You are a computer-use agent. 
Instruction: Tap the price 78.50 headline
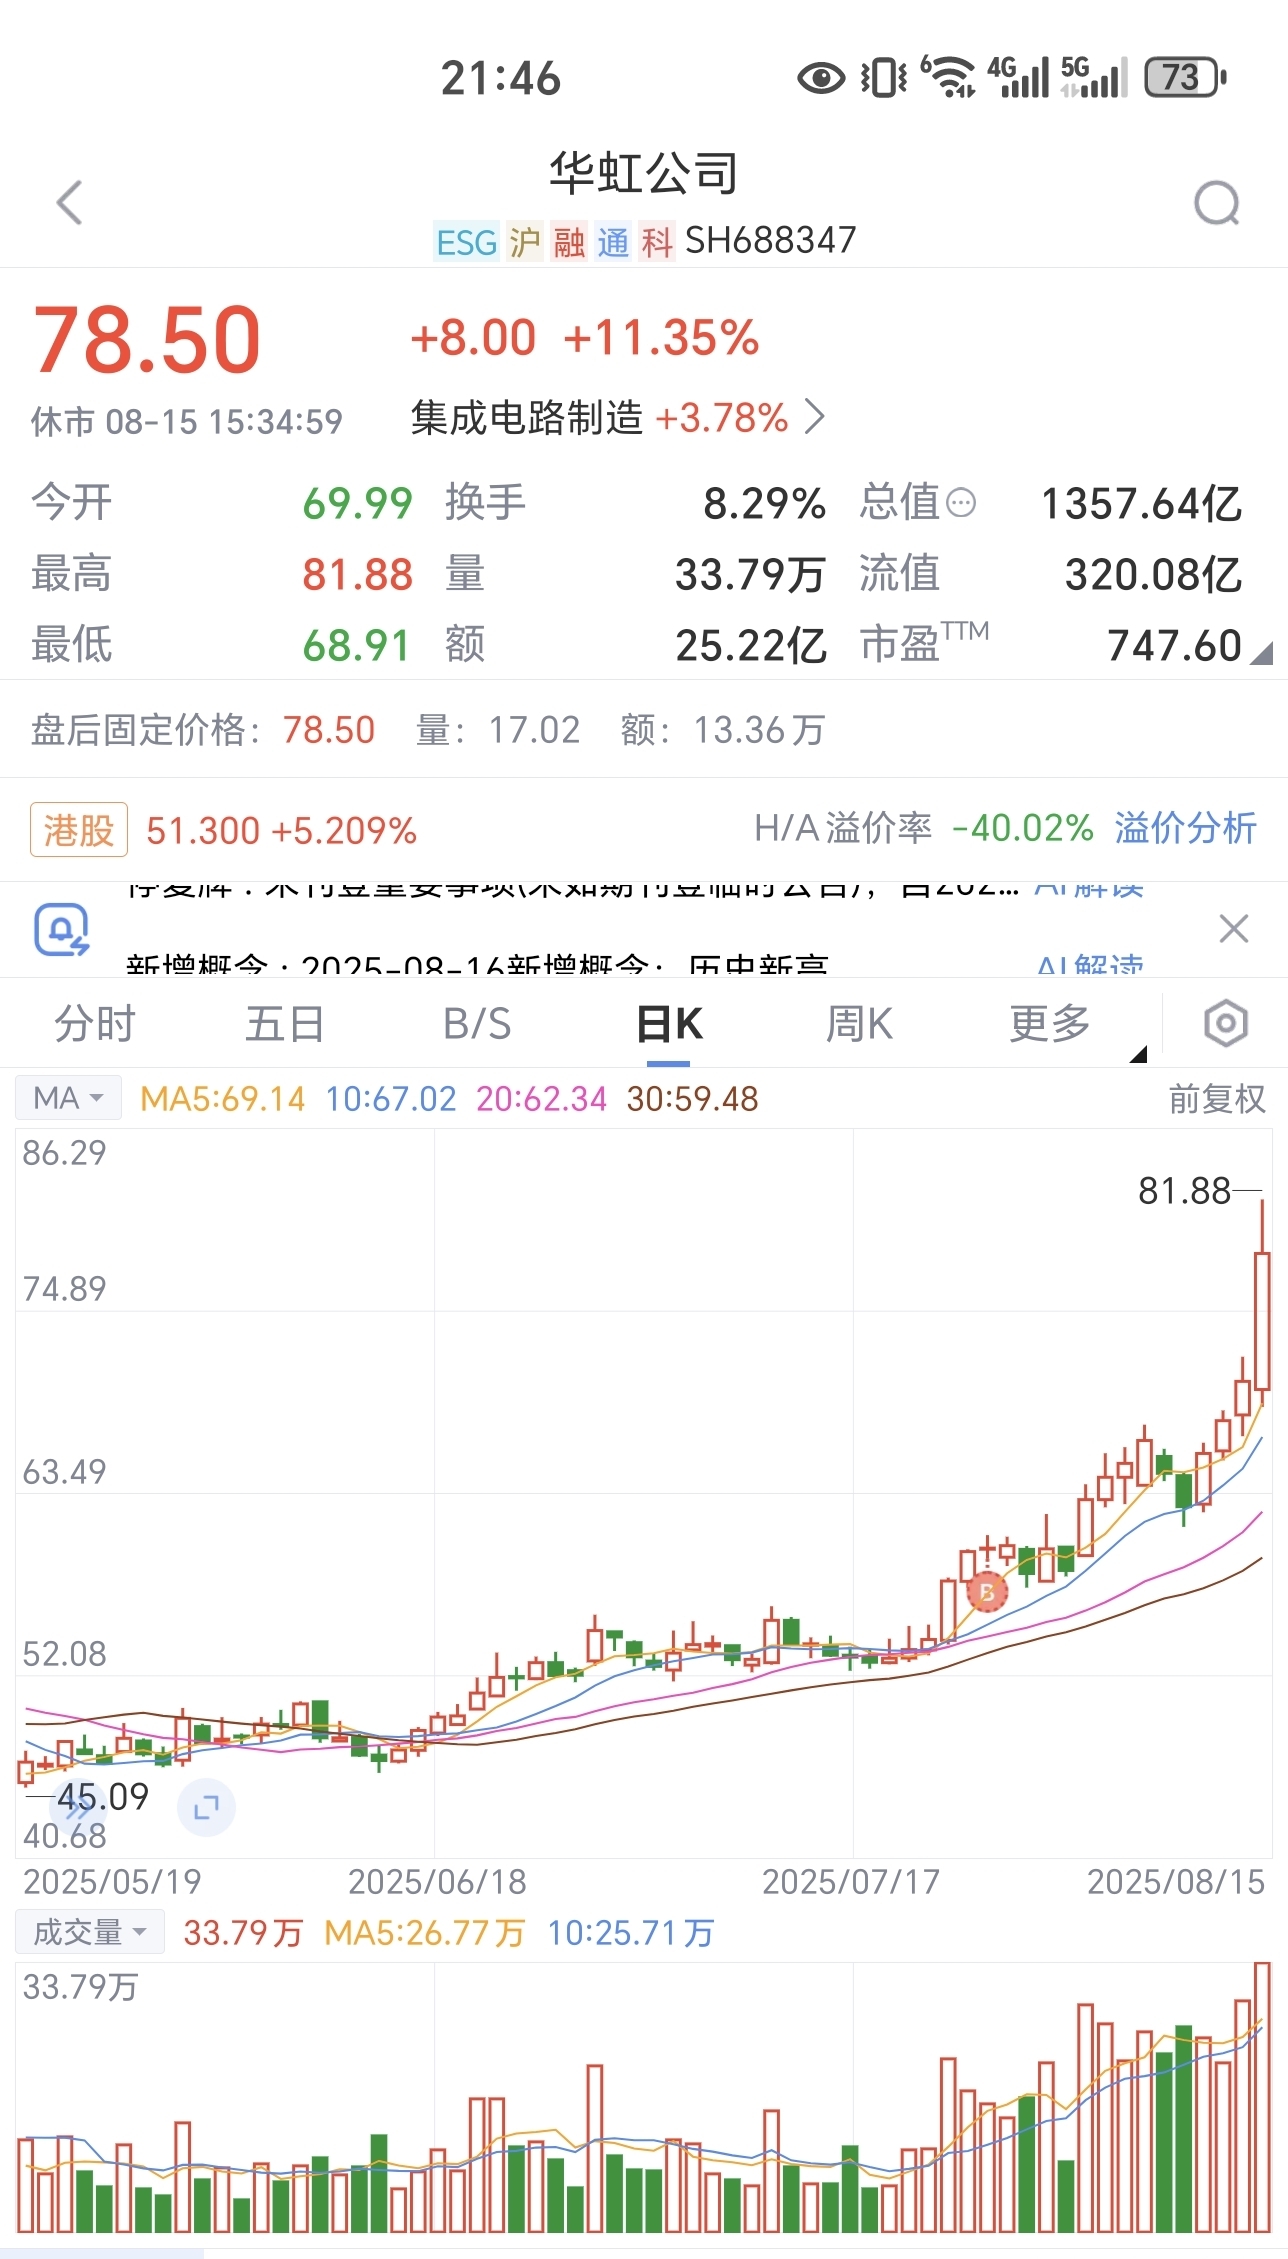147,339
